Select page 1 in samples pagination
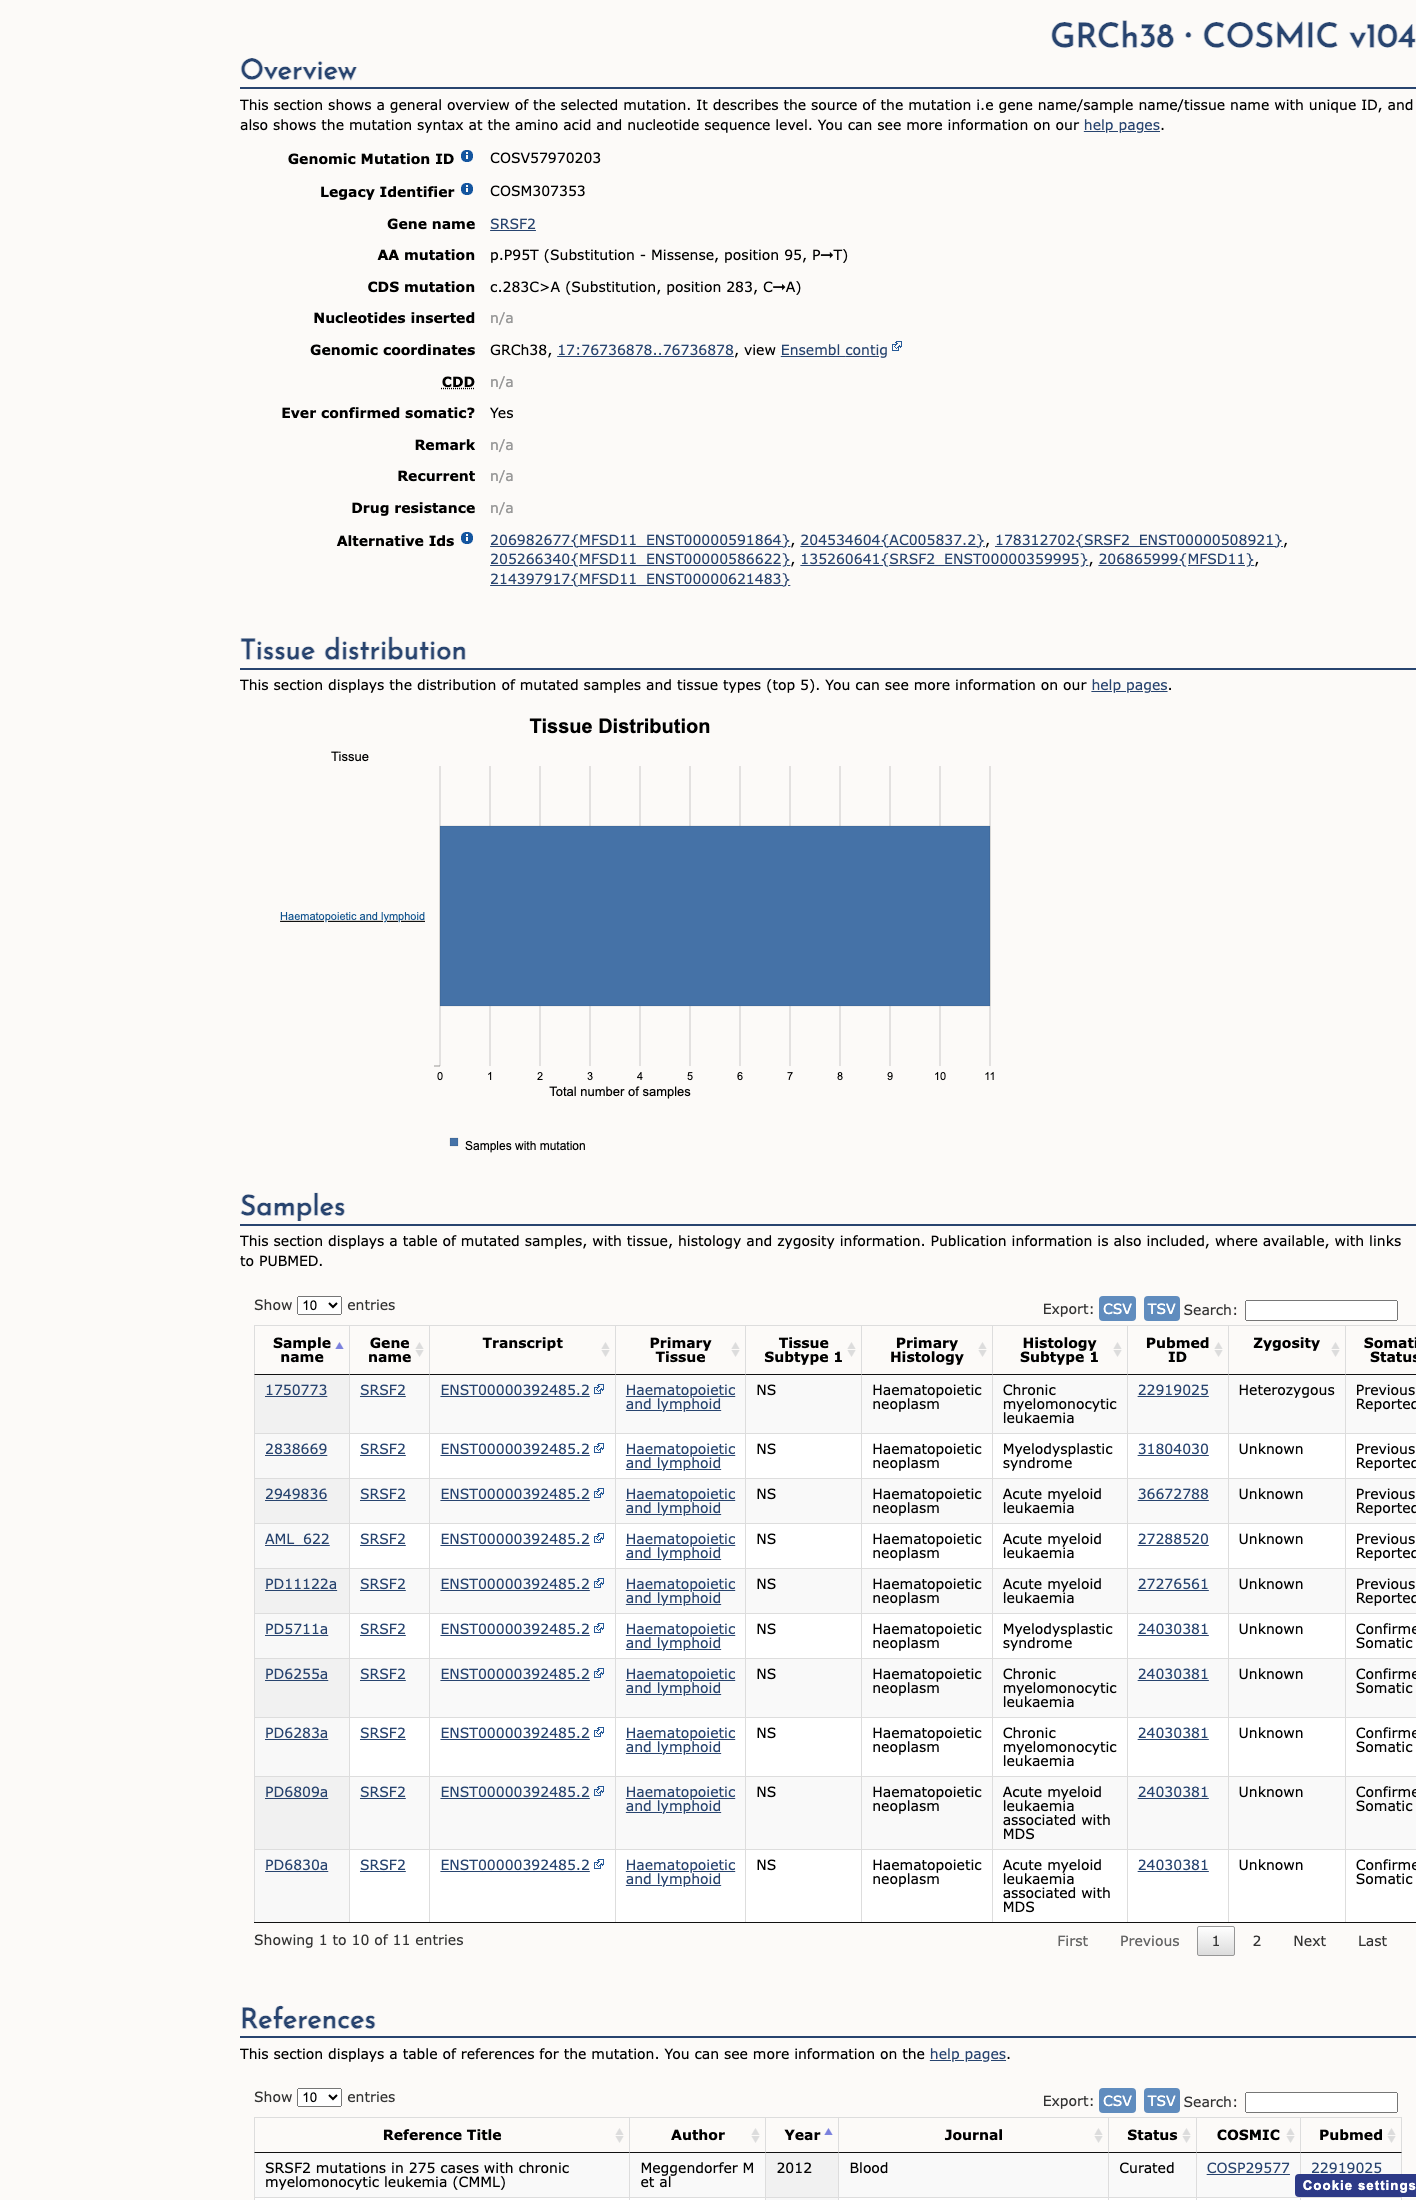Image resolution: width=1416 pixels, height=2200 pixels. 1216,1941
